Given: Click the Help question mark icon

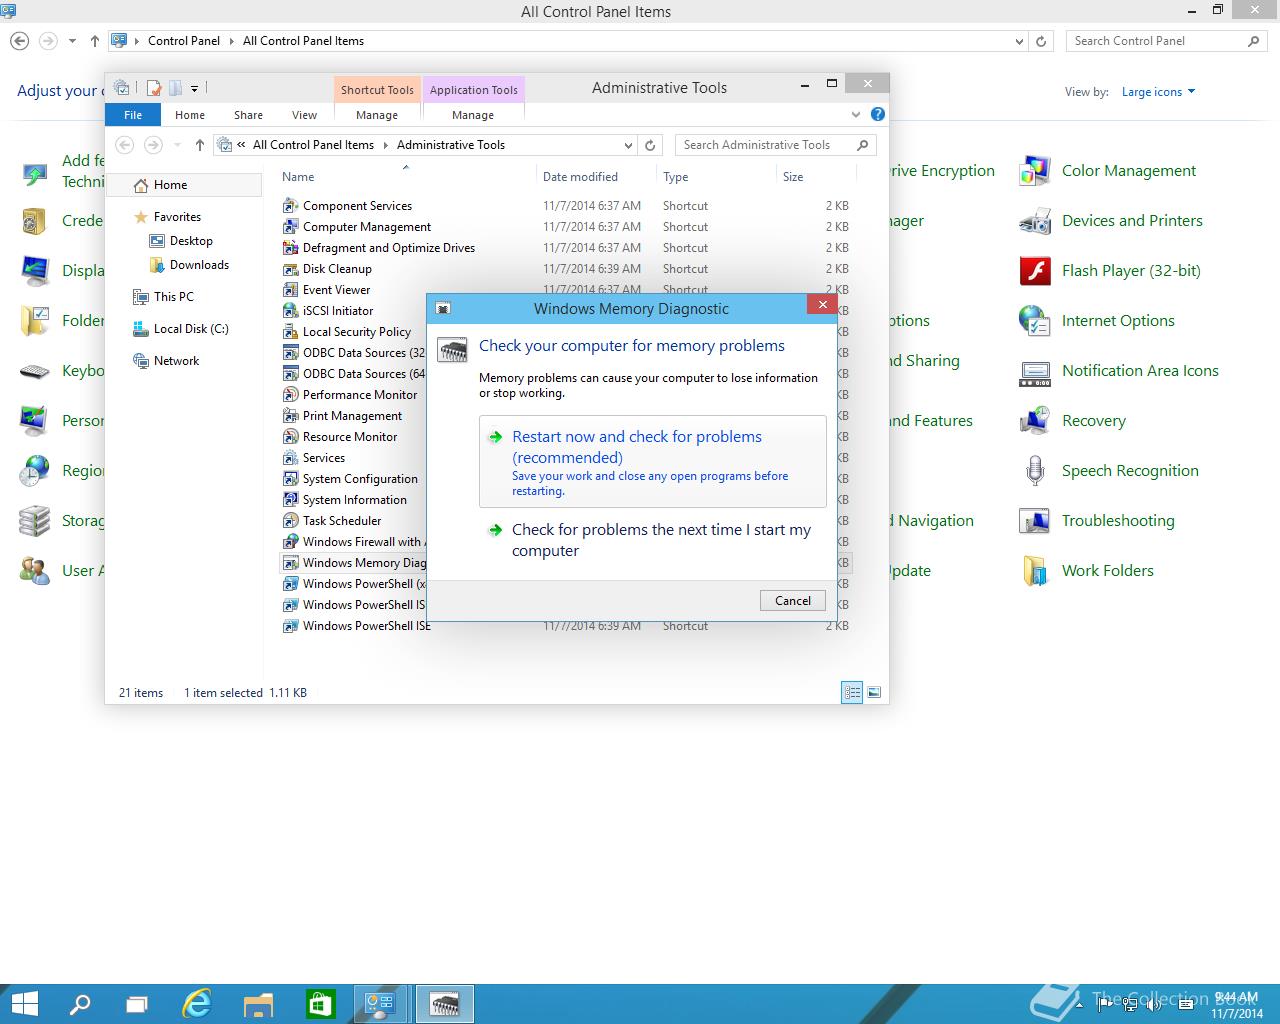Looking at the screenshot, I should (877, 115).
